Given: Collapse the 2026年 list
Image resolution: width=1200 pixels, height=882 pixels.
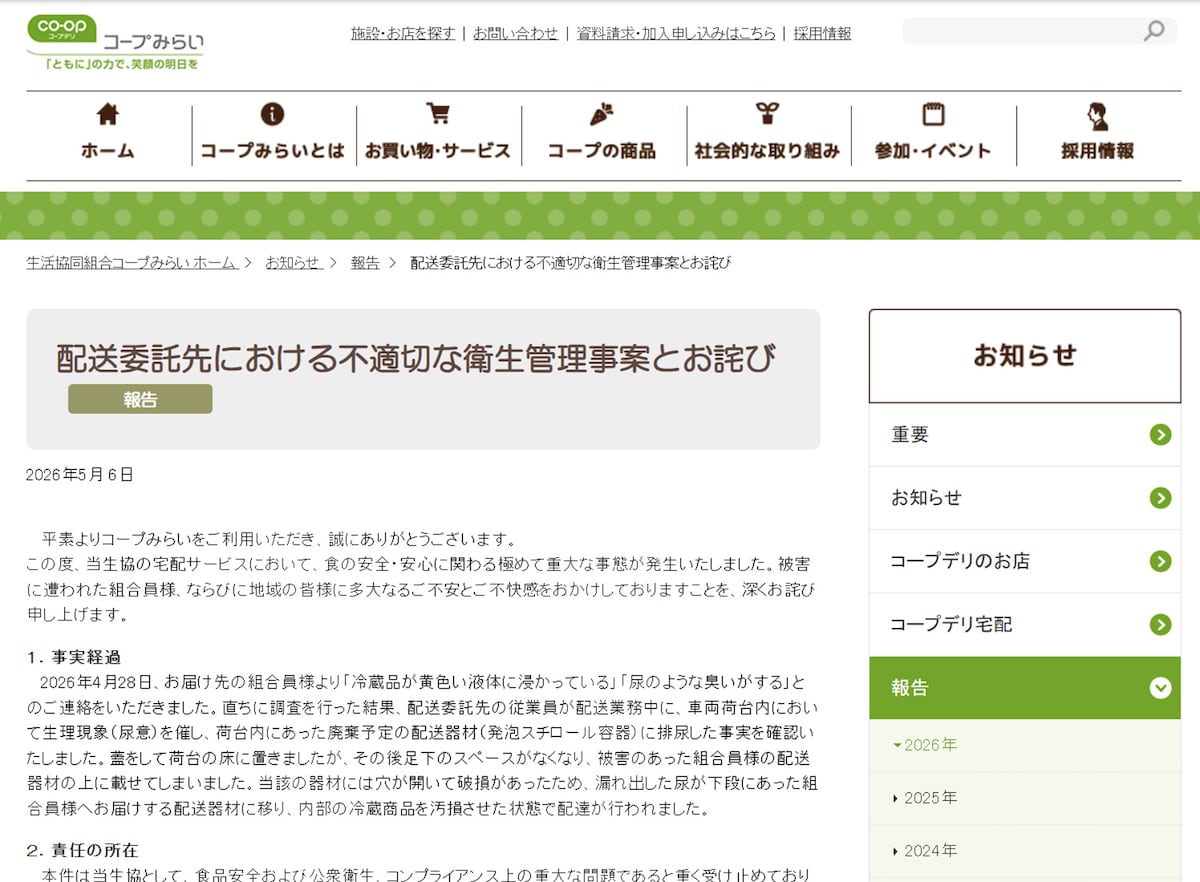Looking at the screenshot, I should [925, 745].
